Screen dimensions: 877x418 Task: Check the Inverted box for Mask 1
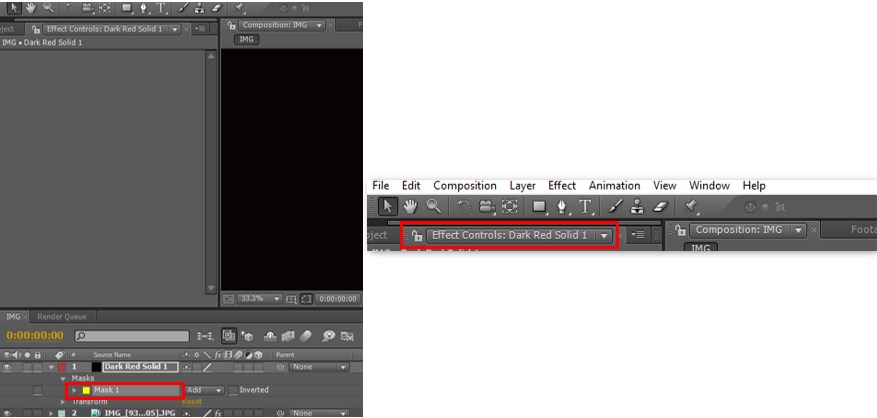click(233, 390)
